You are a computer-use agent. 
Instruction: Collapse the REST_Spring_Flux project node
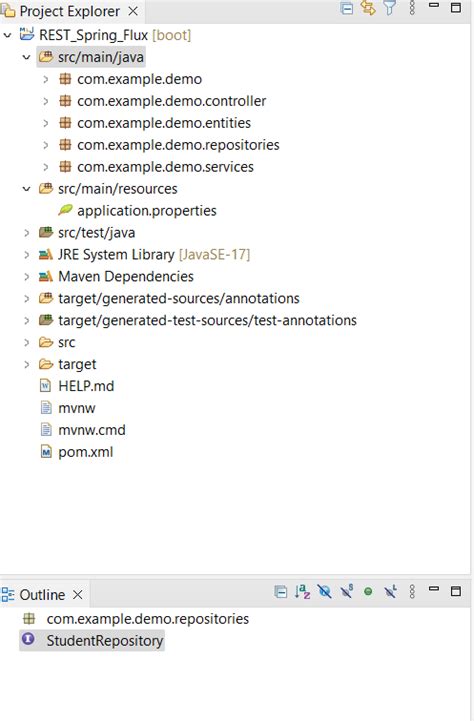coord(7,35)
